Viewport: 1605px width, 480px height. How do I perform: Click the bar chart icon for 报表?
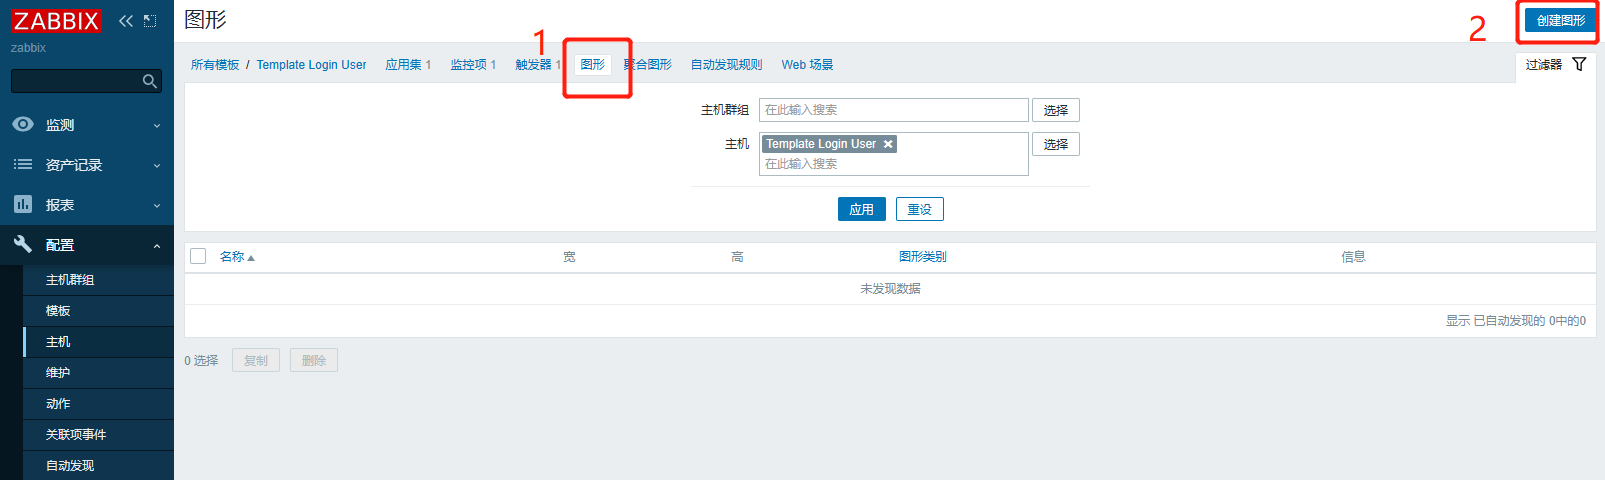[x=23, y=204]
